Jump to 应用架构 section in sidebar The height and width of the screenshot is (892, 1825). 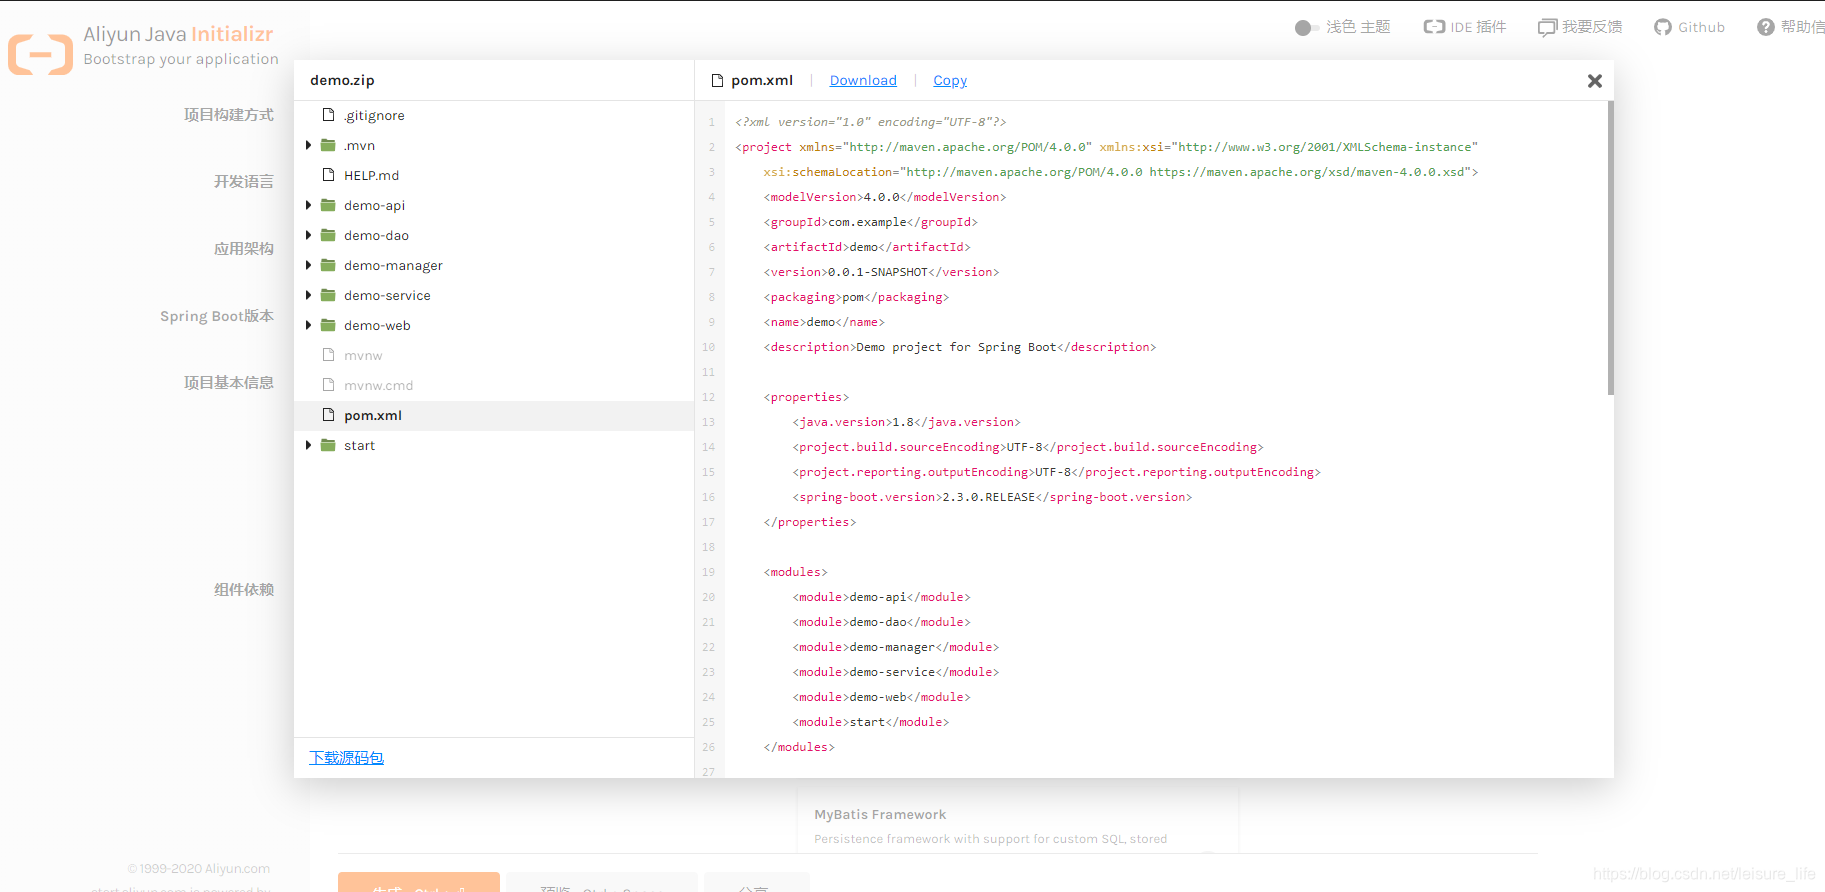(x=243, y=249)
